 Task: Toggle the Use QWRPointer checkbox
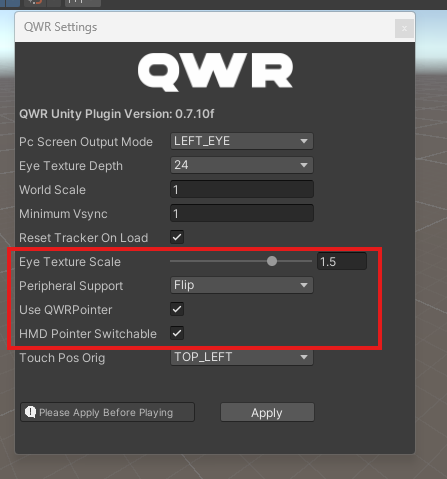[177, 309]
